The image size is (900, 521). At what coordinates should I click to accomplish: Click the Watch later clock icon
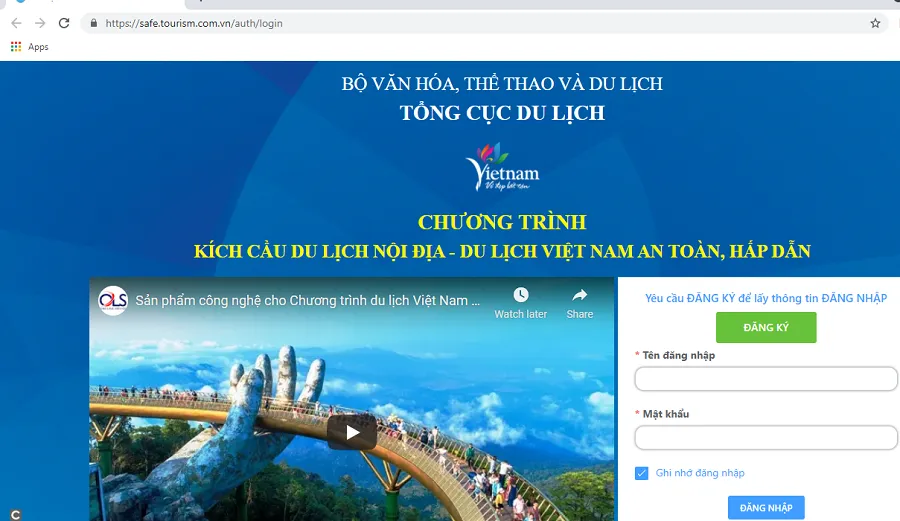pyautogui.click(x=521, y=296)
